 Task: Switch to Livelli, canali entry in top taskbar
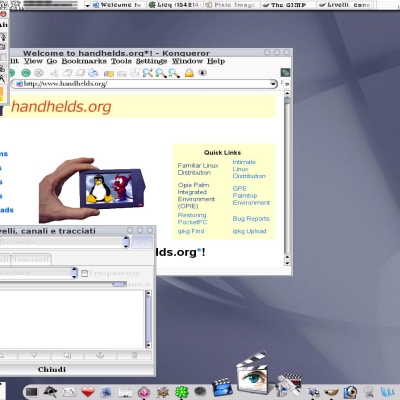tap(345, 5)
